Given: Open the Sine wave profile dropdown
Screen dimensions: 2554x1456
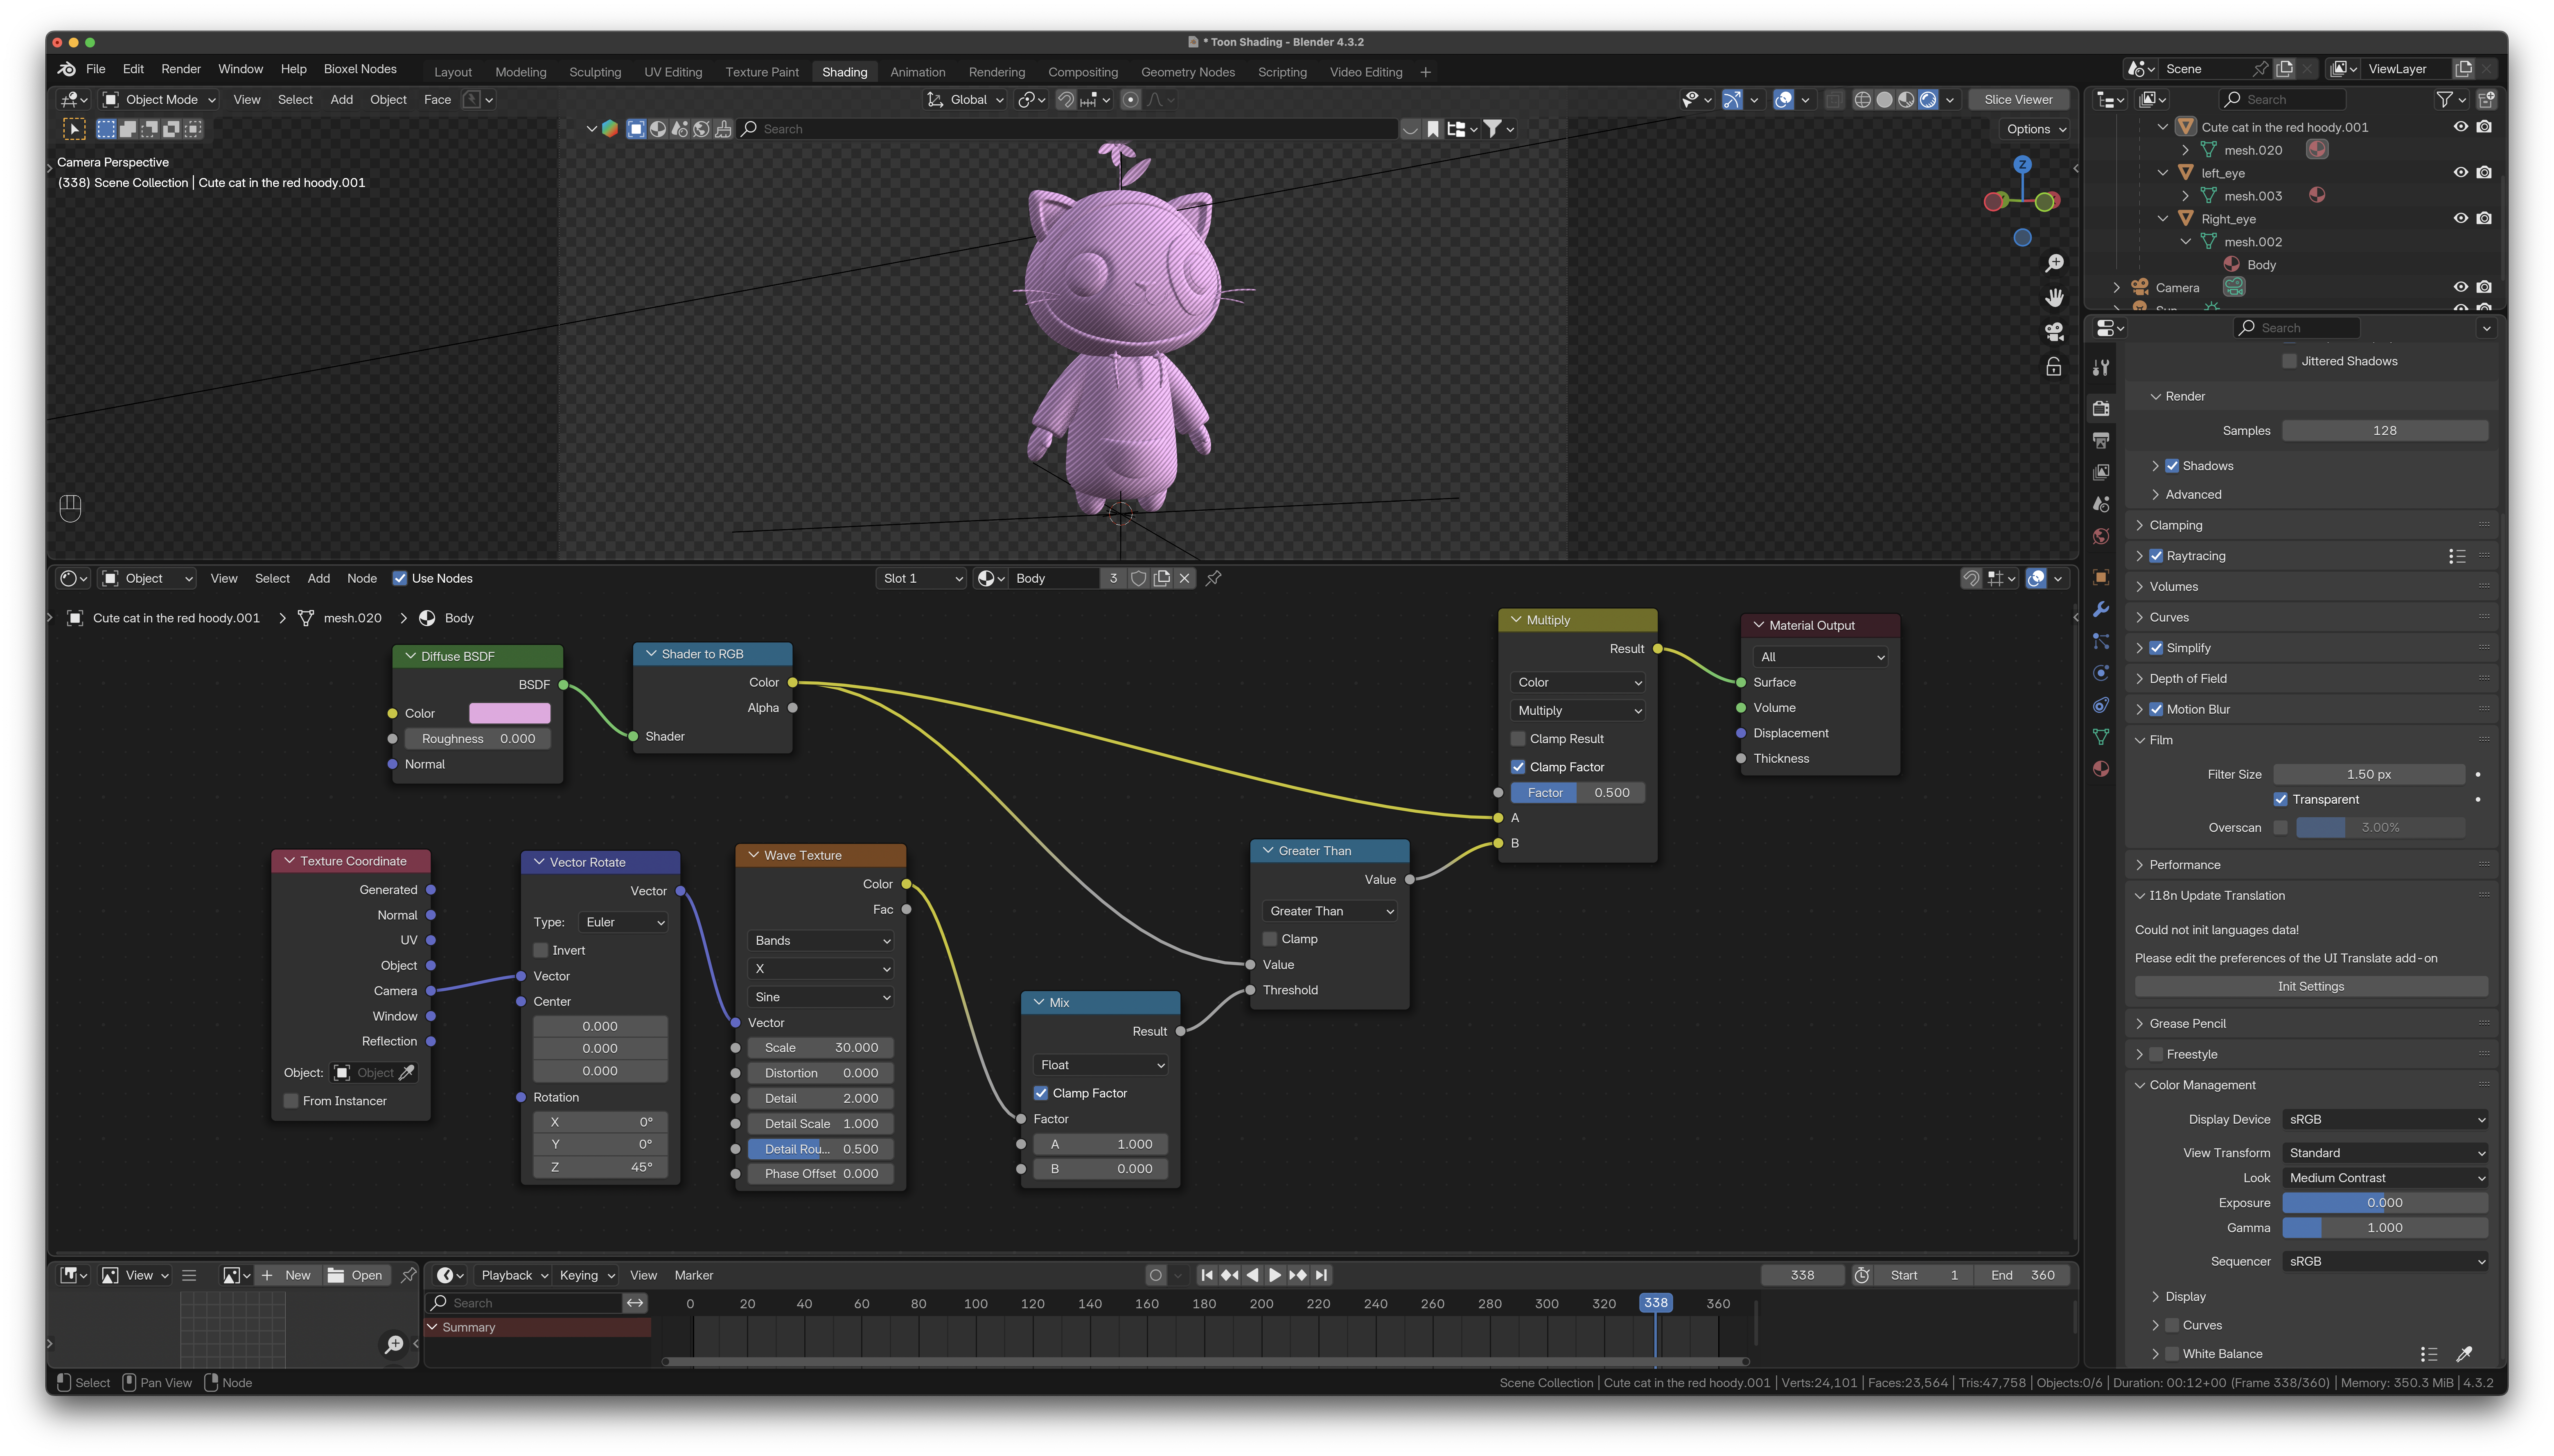Looking at the screenshot, I should point(821,997).
